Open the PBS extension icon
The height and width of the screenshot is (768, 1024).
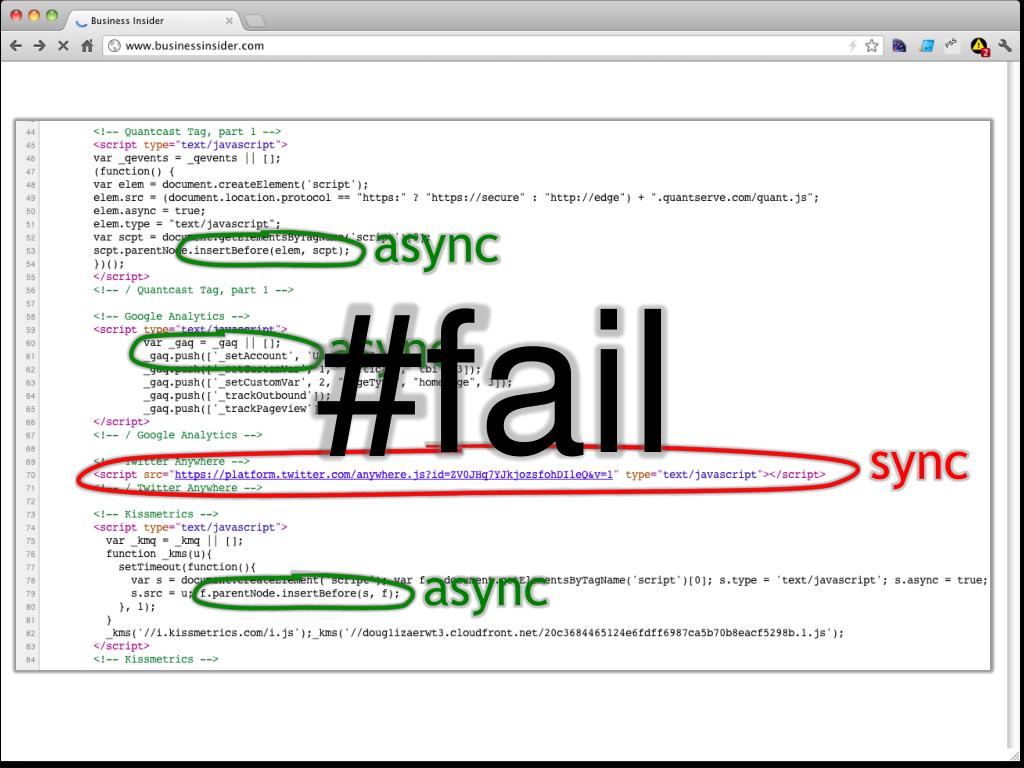950,44
